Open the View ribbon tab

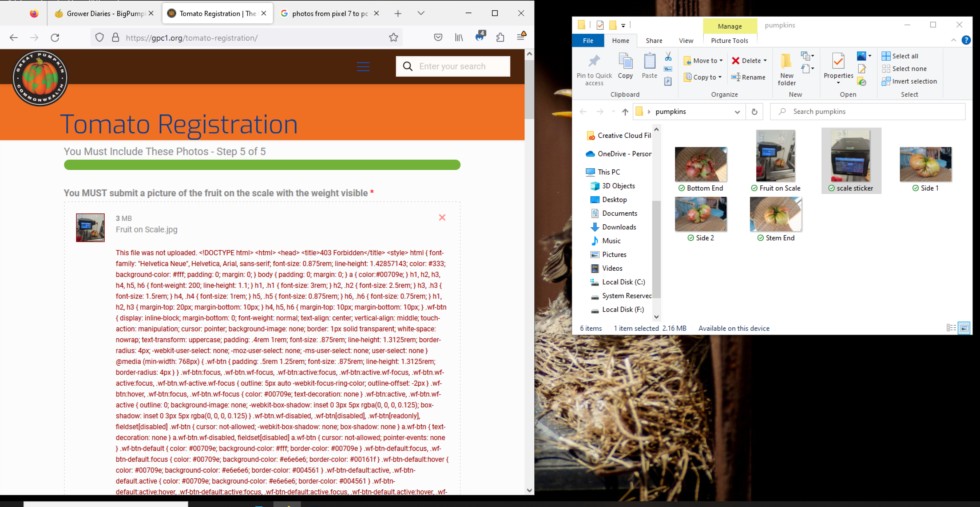pyautogui.click(x=686, y=41)
